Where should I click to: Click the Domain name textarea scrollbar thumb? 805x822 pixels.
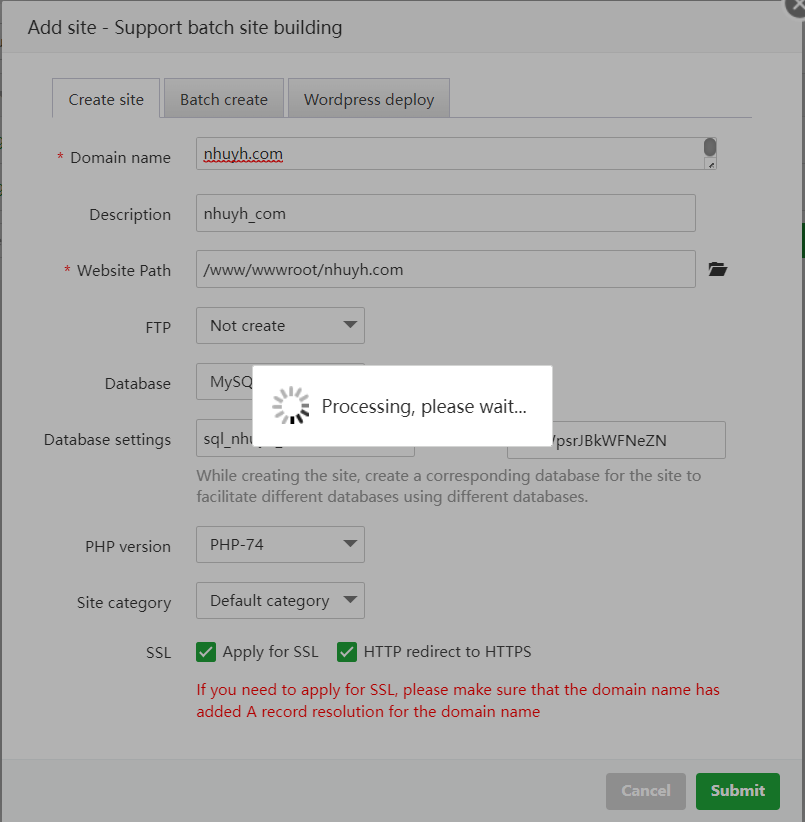pyautogui.click(x=710, y=147)
